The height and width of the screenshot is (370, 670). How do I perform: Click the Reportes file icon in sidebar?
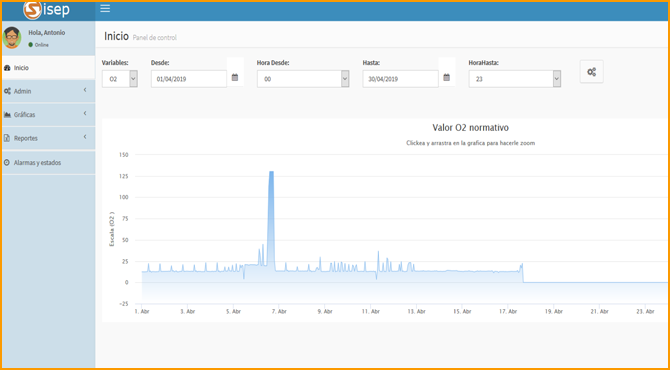(x=6, y=138)
